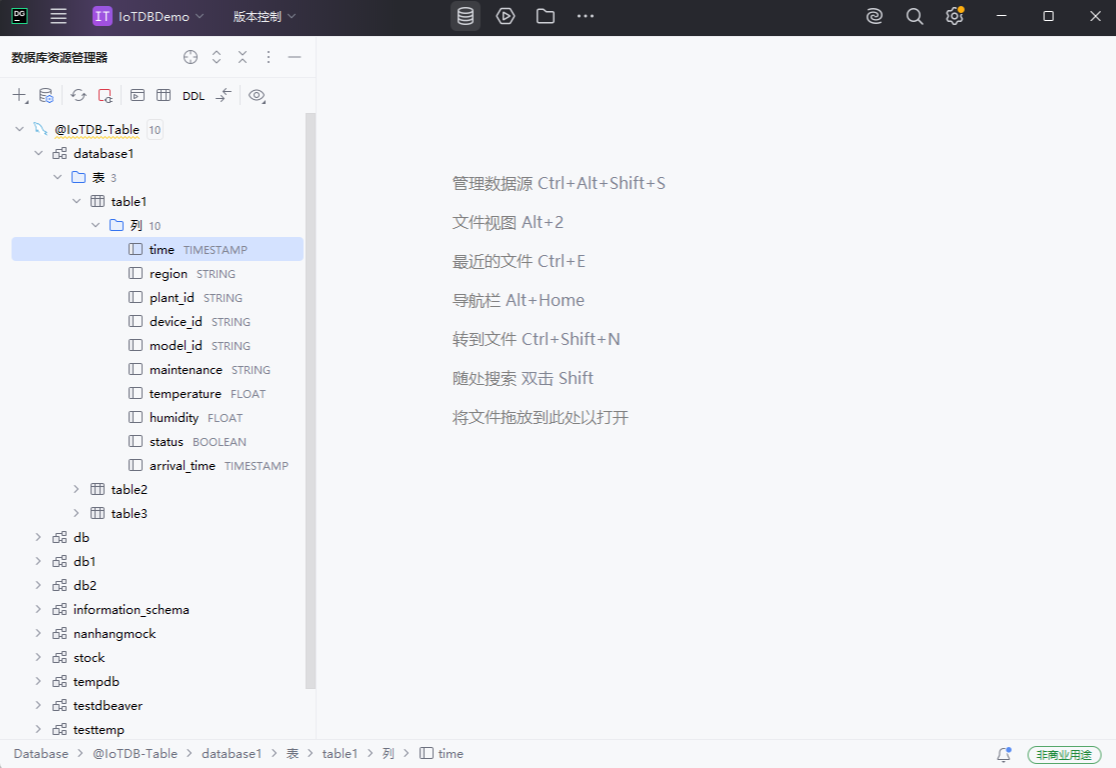The height and width of the screenshot is (768, 1116).
Task: Collapse all nodes in the explorer
Action: pyautogui.click(x=242, y=57)
